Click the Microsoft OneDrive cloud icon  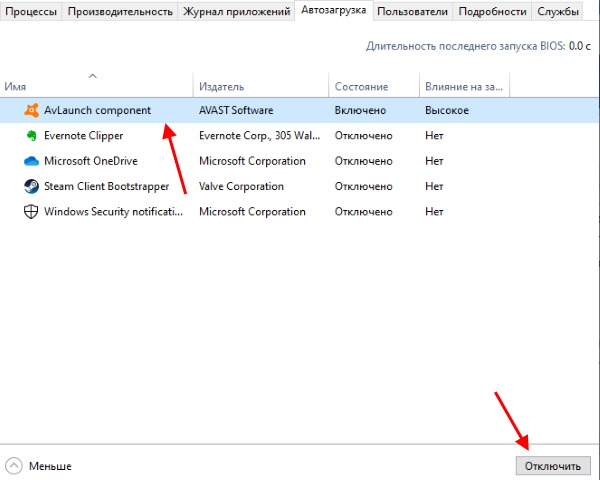tap(31, 161)
